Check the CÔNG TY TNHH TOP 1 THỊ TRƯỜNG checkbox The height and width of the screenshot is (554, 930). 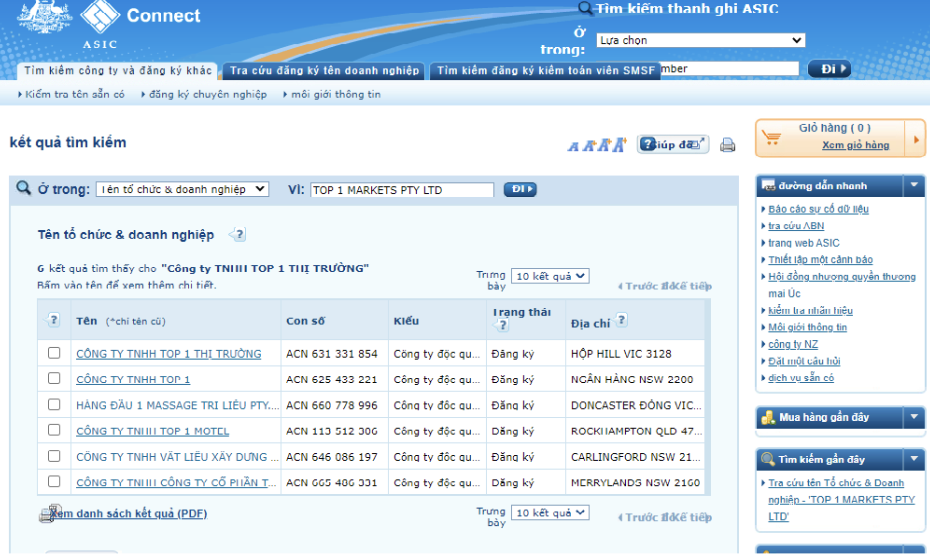click(x=54, y=353)
